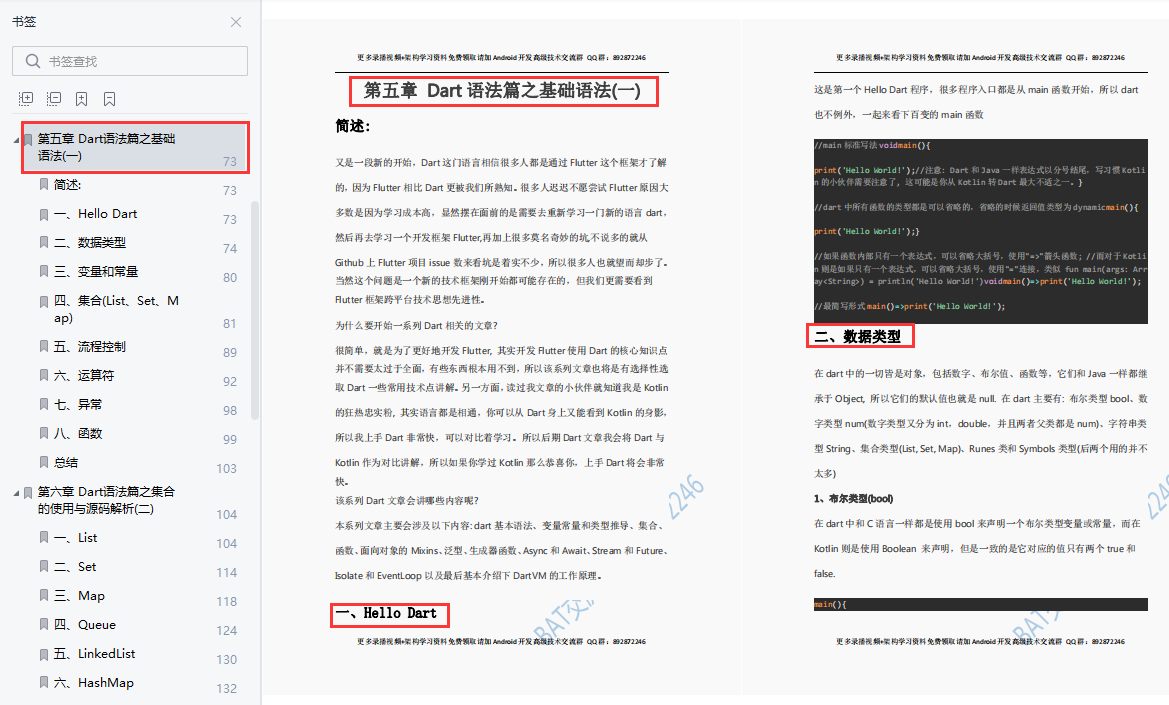Image resolution: width=1169 pixels, height=705 pixels.
Task: Click bookmark icon beside 一、Hello Dart
Action: tap(44, 214)
